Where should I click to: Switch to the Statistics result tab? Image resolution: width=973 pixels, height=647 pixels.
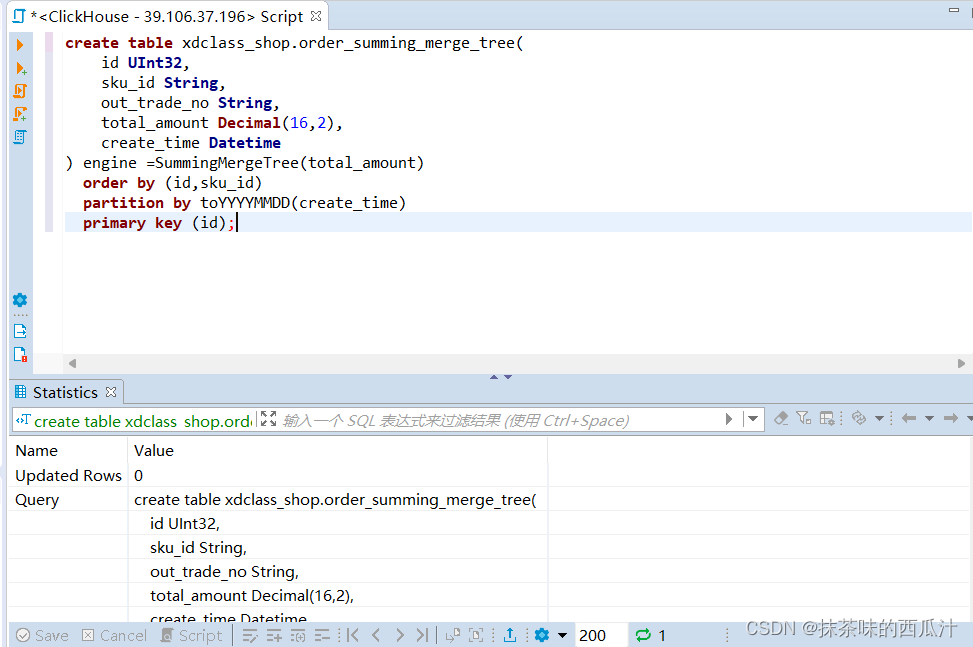(x=65, y=393)
